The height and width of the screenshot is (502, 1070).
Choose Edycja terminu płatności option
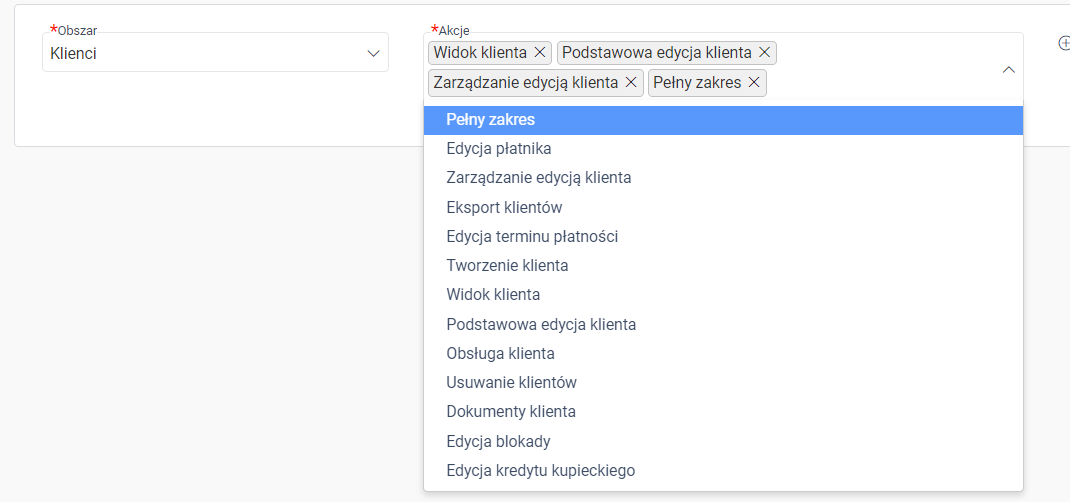[723, 236]
